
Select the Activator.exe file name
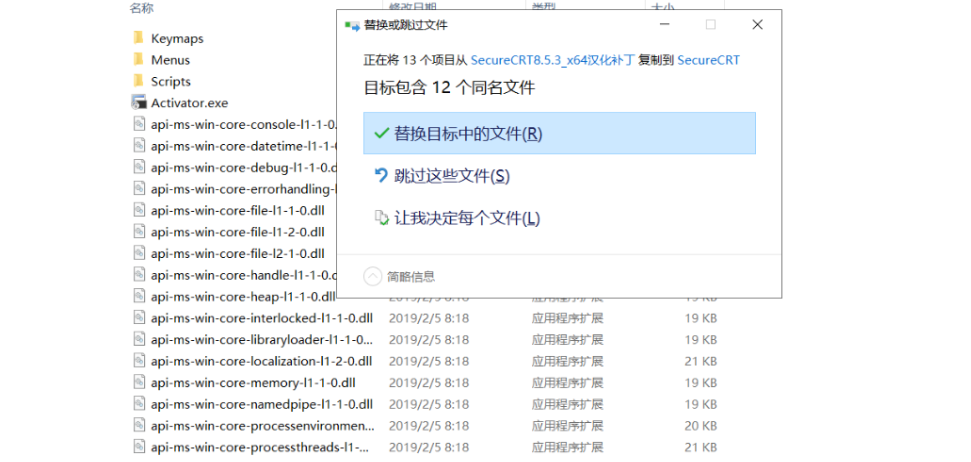coord(189,103)
